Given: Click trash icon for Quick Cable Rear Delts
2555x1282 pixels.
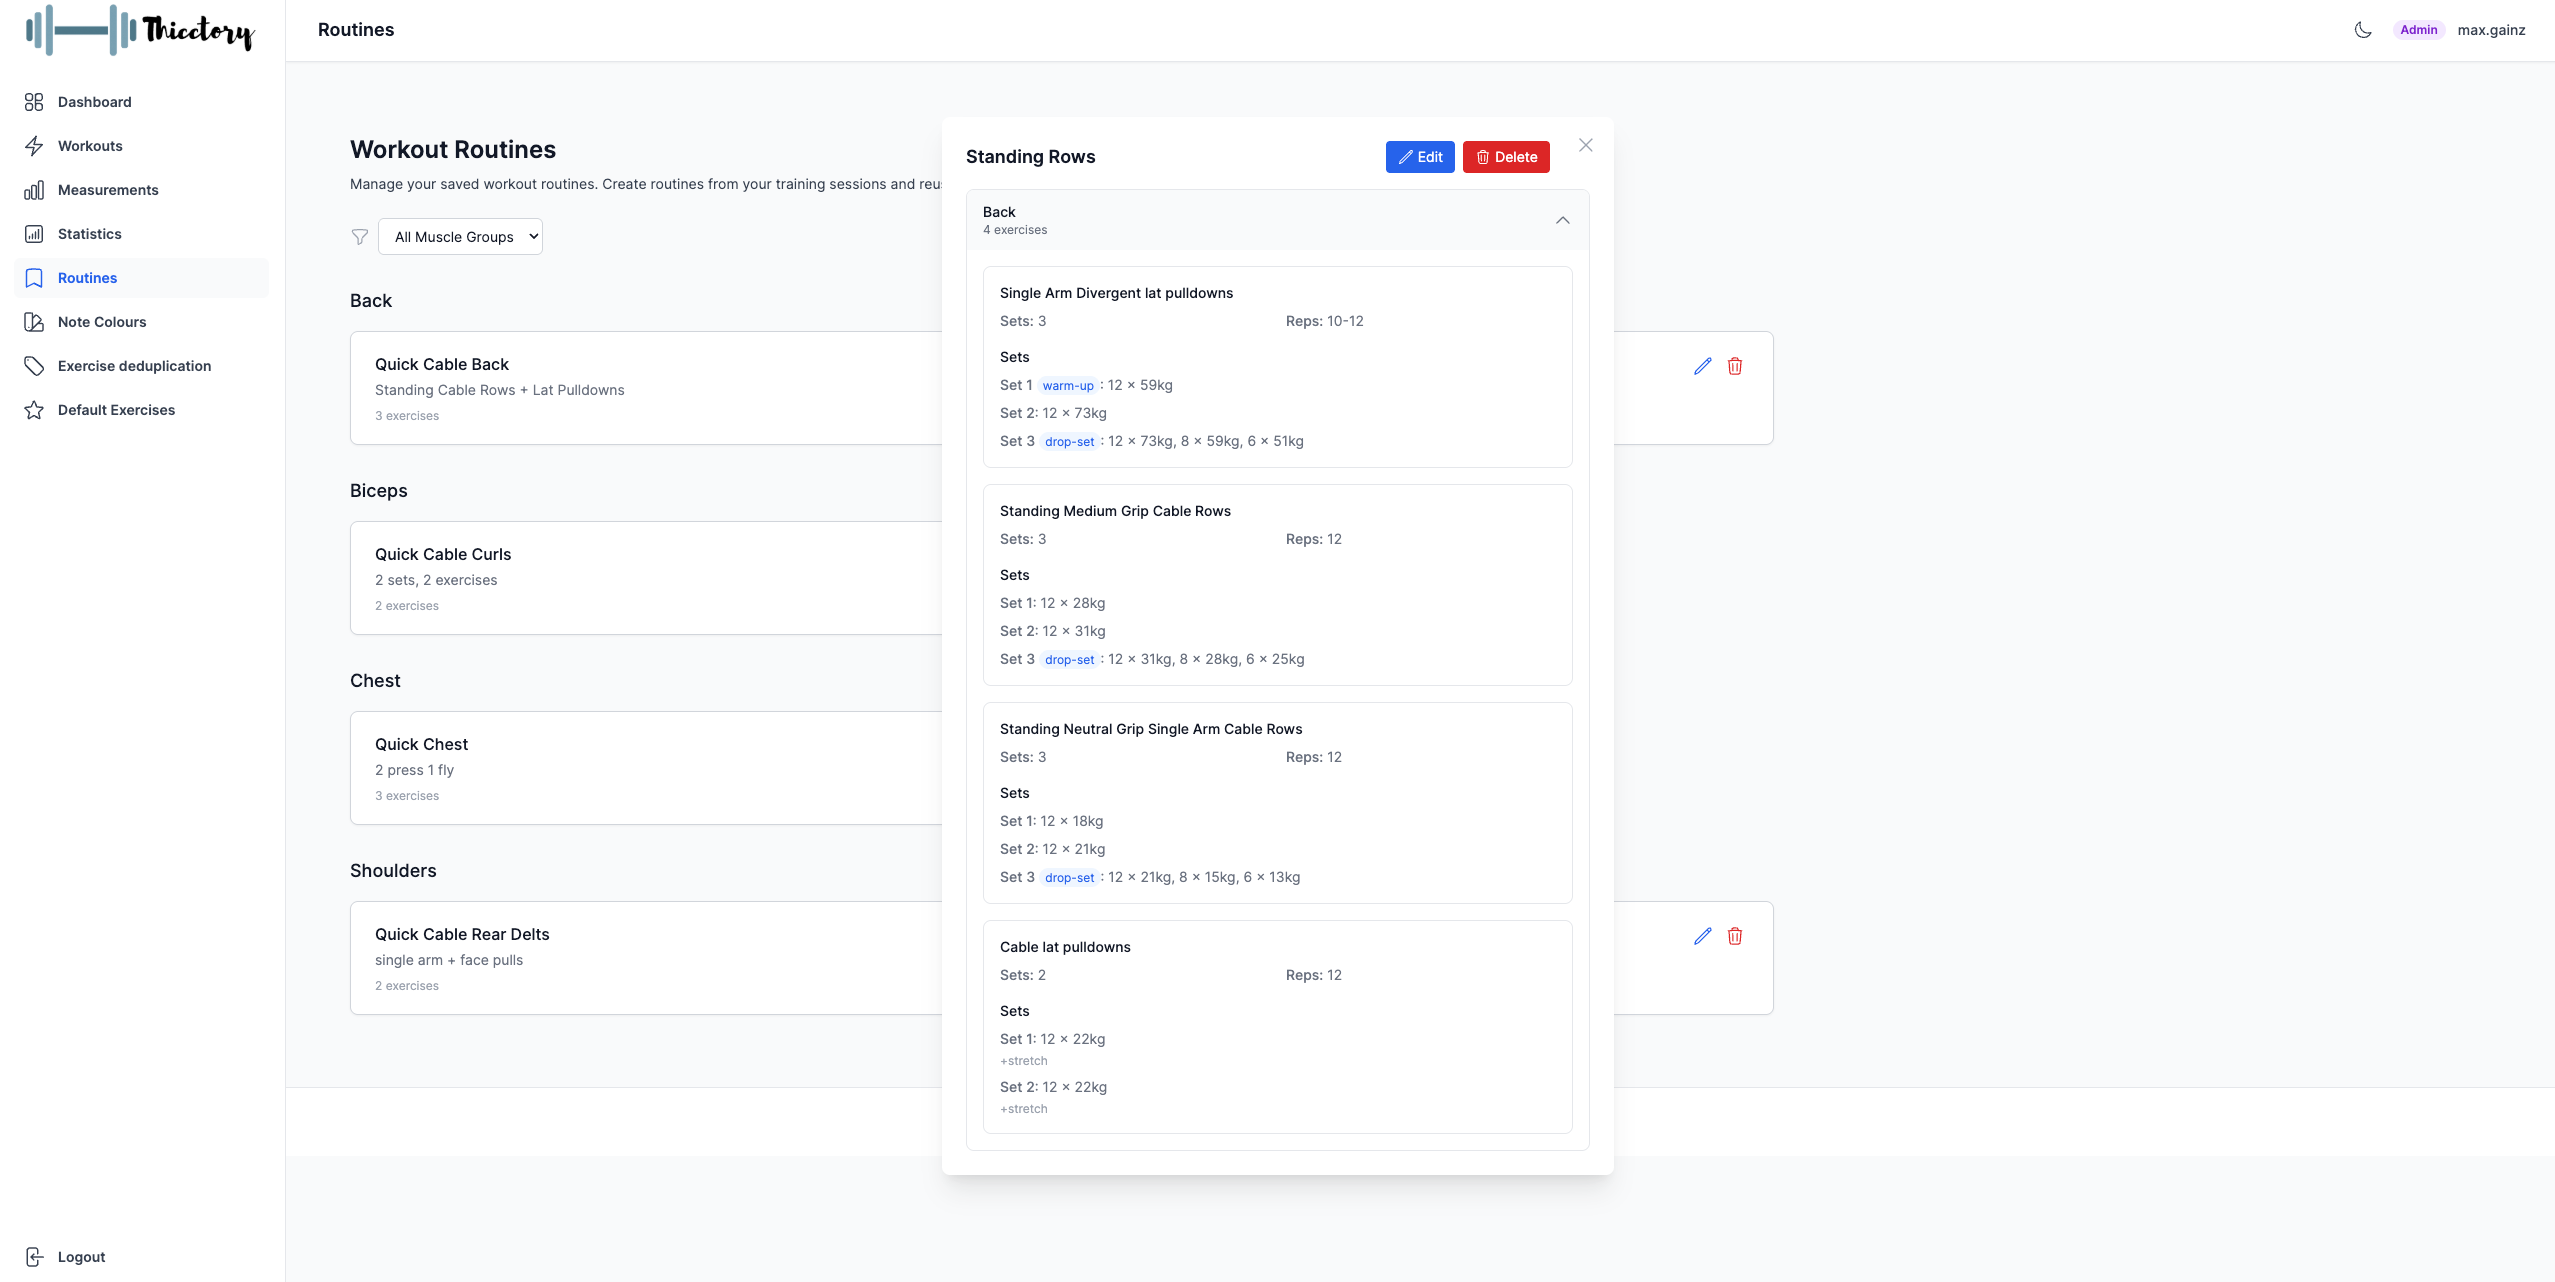Looking at the screenshot, I should (x=1735, y=936).
